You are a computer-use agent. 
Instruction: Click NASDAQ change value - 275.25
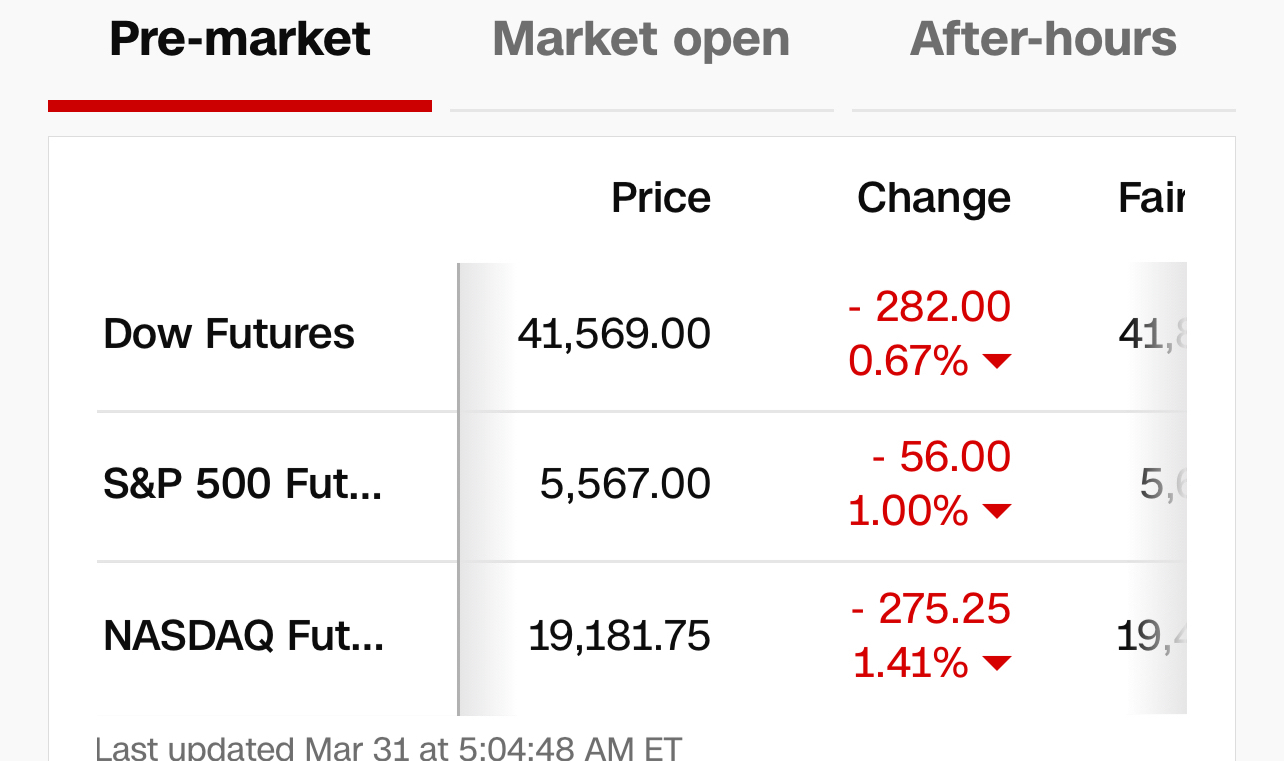(930, 609)
